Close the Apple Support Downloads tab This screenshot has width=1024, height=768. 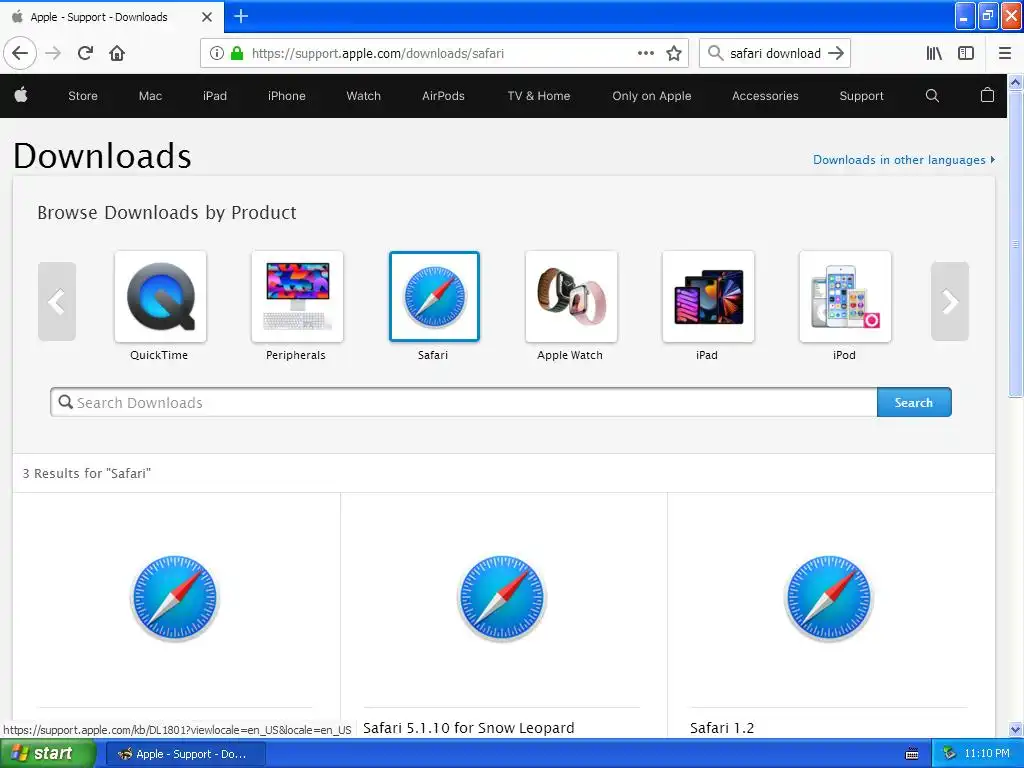(x=207, y=17)
